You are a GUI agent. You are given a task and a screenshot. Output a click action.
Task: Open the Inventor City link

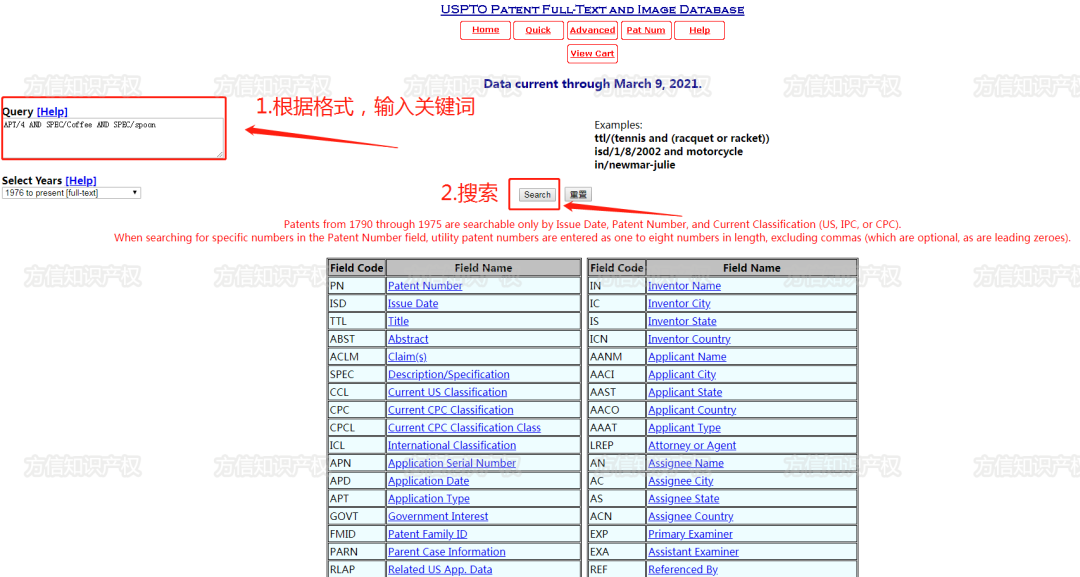[x=679, y=304]
